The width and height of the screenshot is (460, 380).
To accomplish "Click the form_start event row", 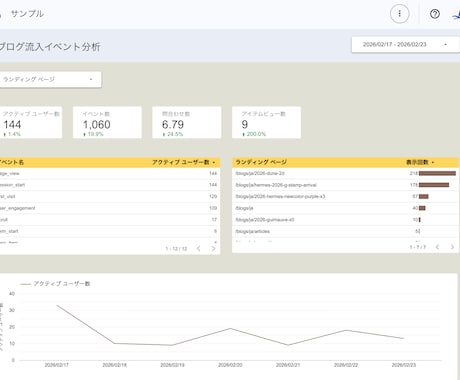I will pos(110,231).
